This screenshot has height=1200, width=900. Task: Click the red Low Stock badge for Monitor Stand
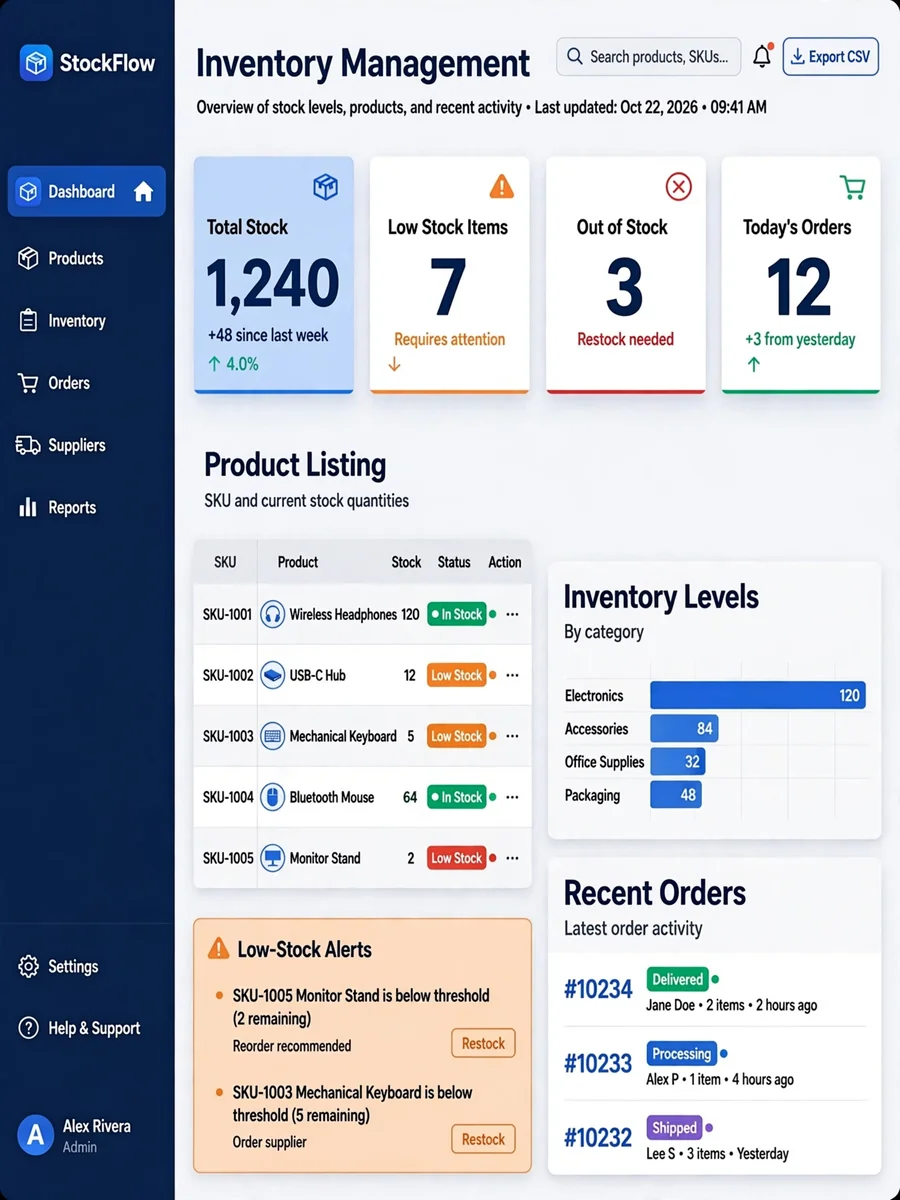456,858
